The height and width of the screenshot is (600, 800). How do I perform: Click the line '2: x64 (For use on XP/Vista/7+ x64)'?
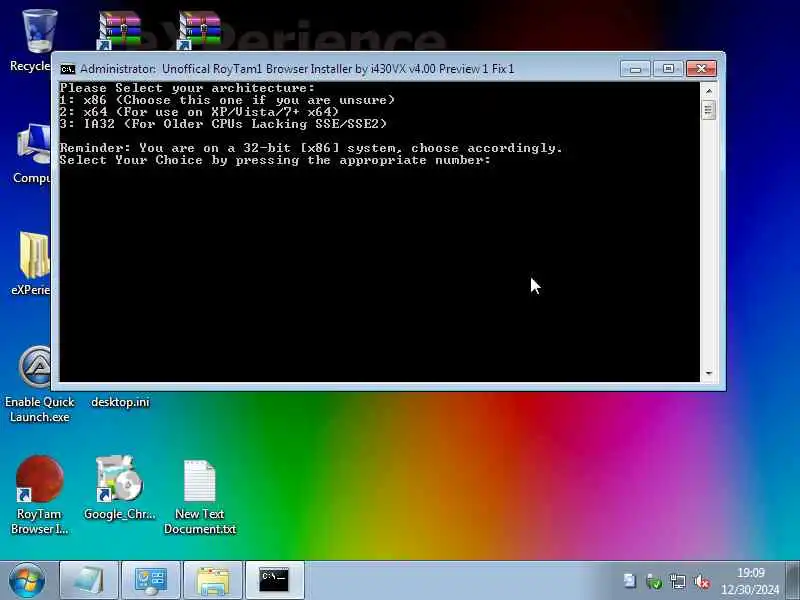click(x=199, y=112)
